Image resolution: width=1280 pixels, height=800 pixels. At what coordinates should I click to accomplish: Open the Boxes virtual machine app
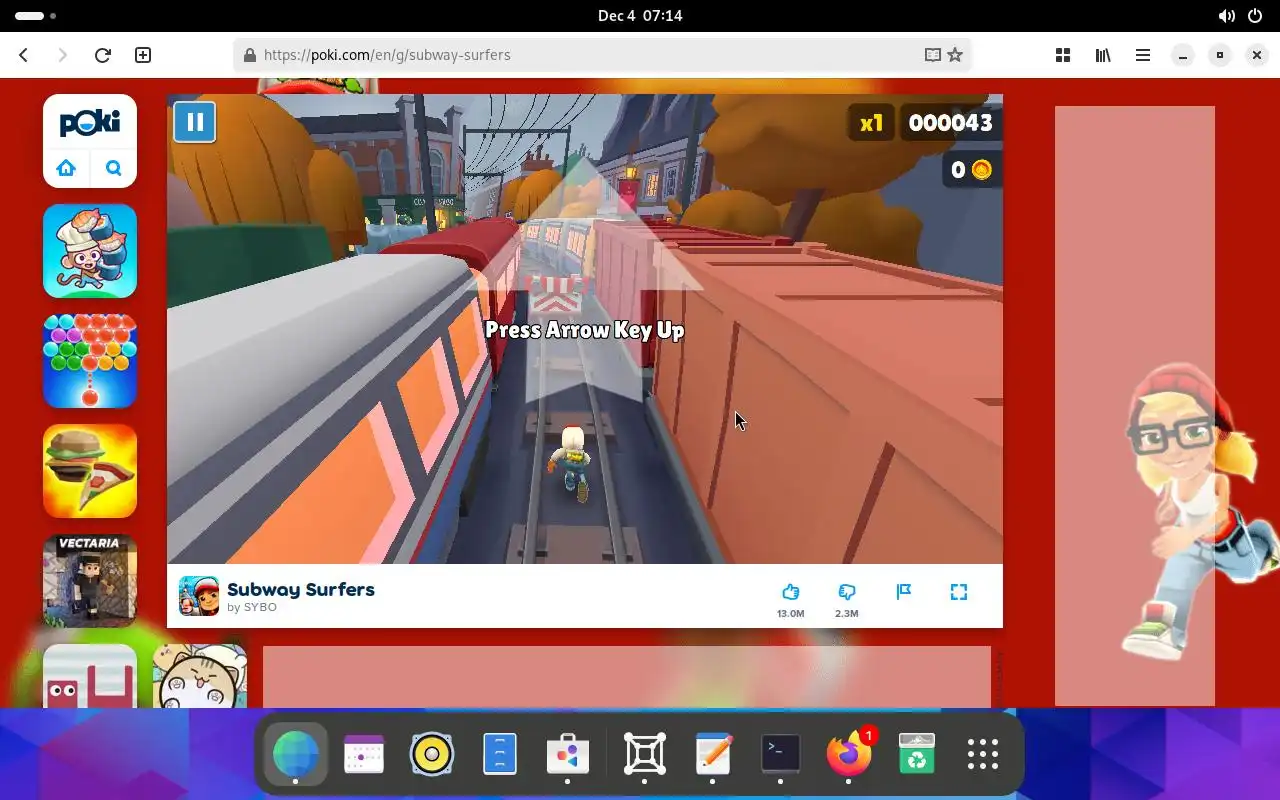click(645, 754)
